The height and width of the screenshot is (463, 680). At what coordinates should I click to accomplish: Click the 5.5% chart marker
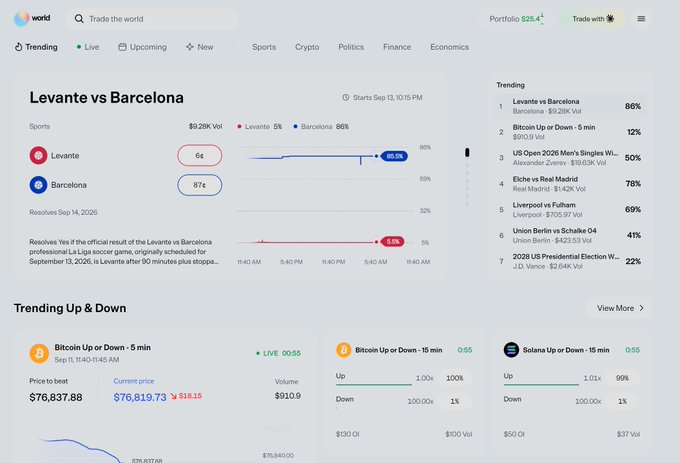(392, 241)
